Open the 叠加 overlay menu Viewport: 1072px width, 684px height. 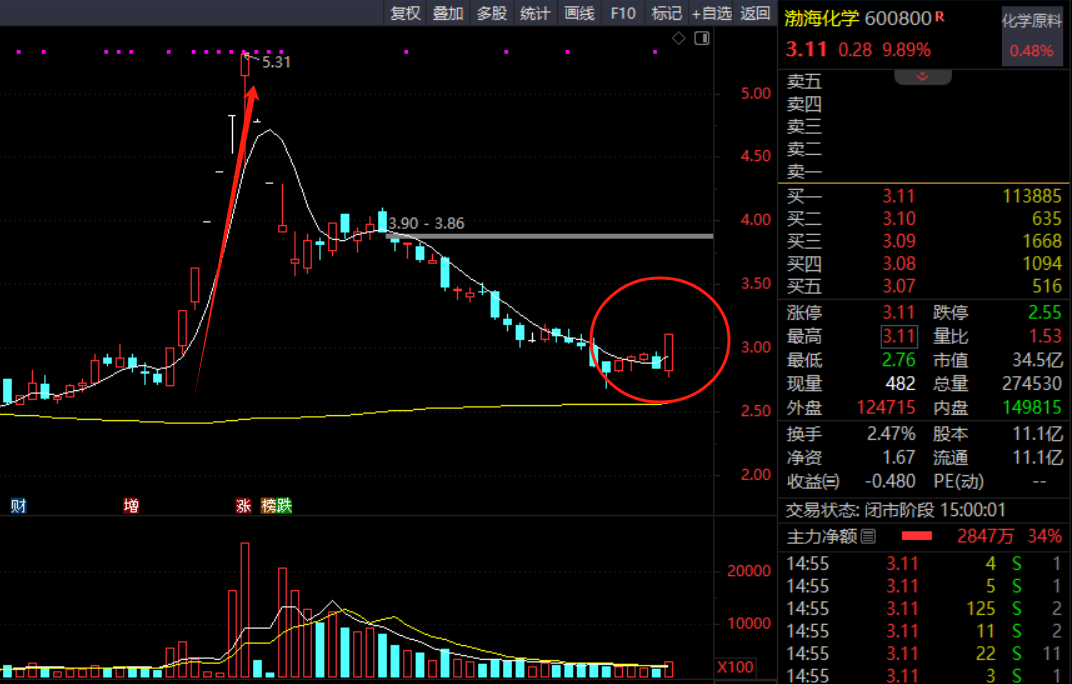pyautogui.click(x=448, y=13)
